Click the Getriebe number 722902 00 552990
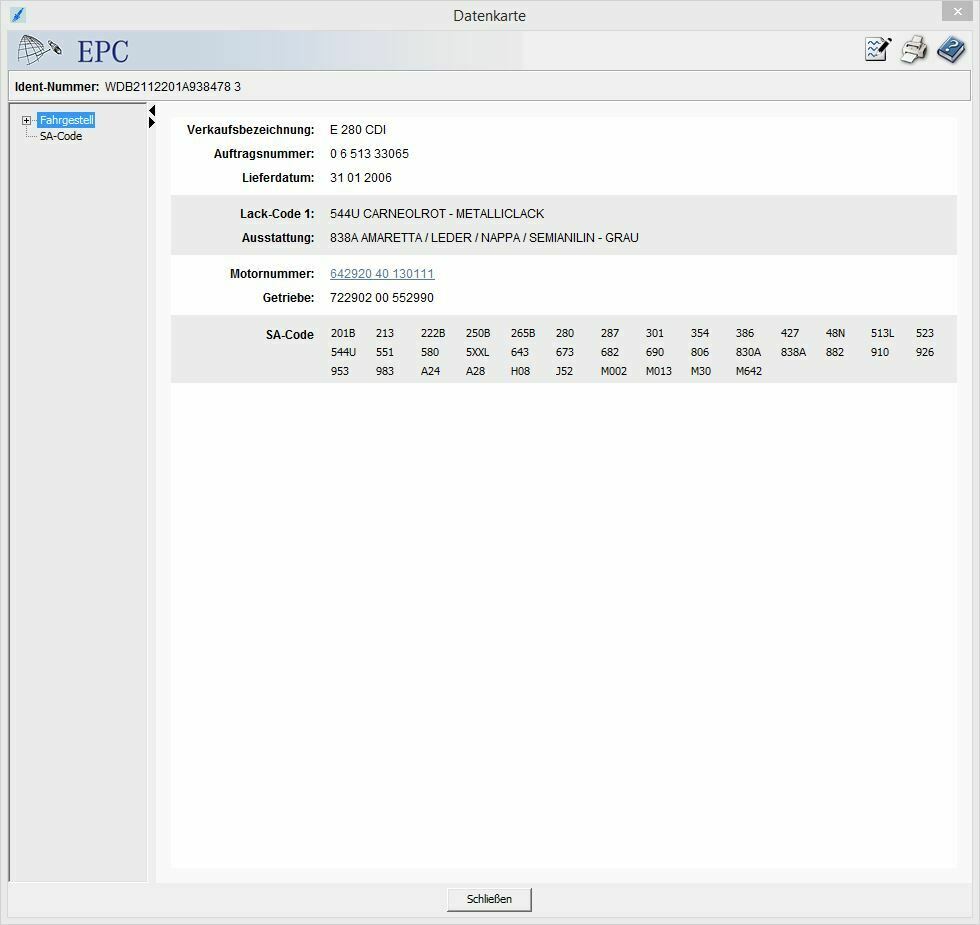 [382, 298]
